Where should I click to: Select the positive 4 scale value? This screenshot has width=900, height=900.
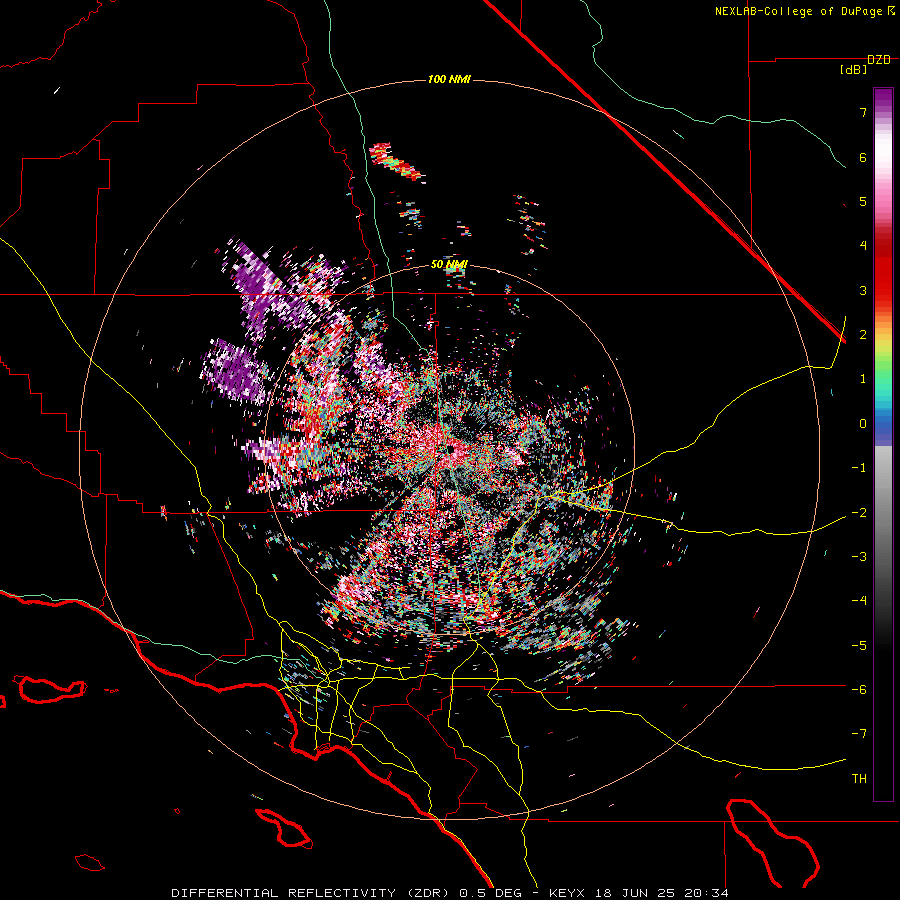pyautogui.click(x=863, y=246)
